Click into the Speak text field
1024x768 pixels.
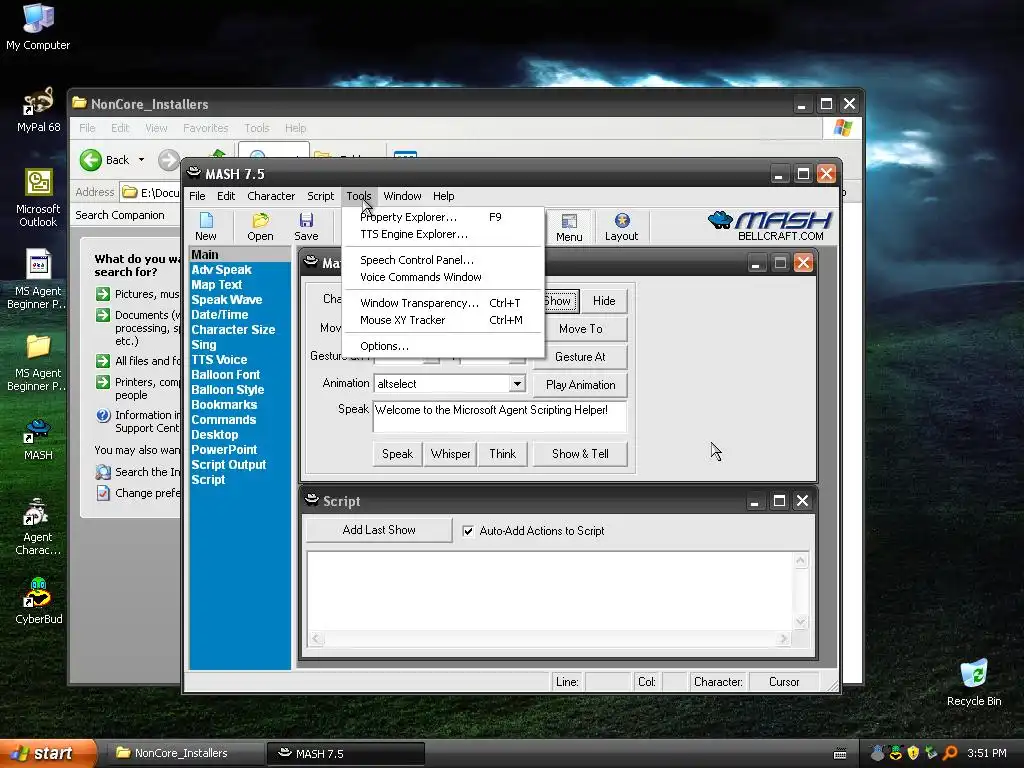click(500, 417)
